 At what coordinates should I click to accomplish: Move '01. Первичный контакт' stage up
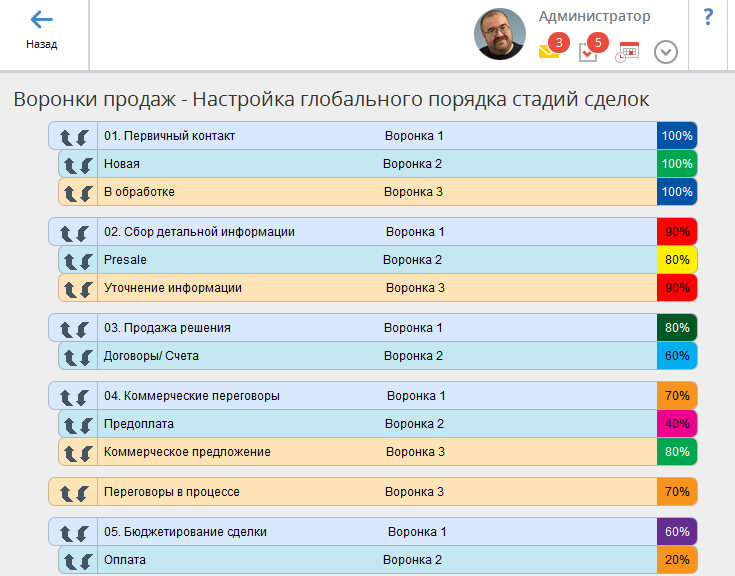click(66, 136)
